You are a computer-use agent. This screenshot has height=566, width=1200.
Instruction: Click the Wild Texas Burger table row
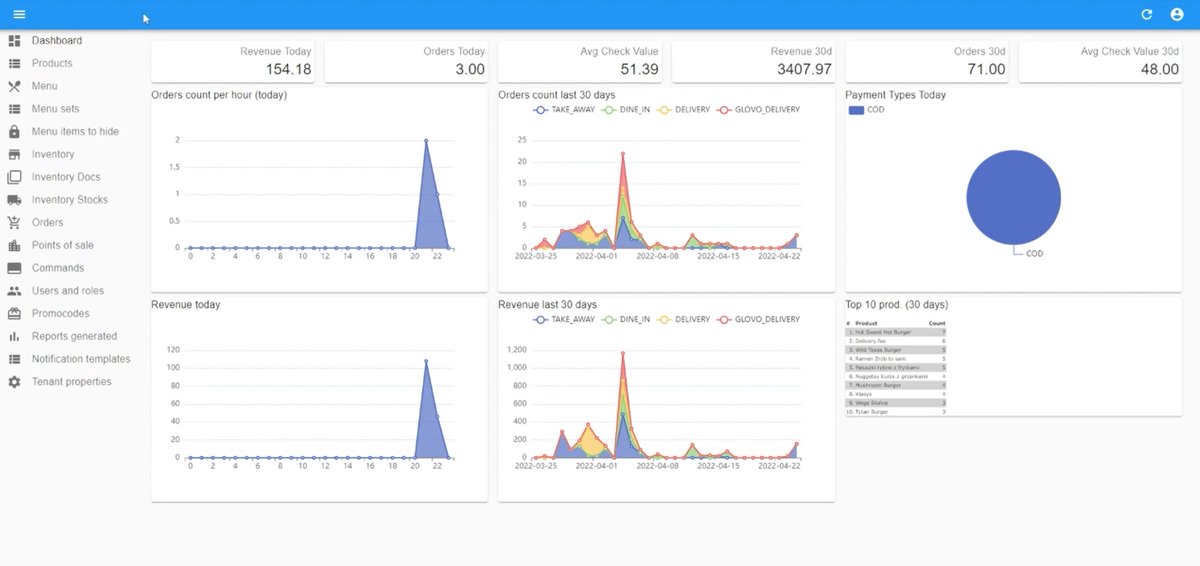pos(896,350)
